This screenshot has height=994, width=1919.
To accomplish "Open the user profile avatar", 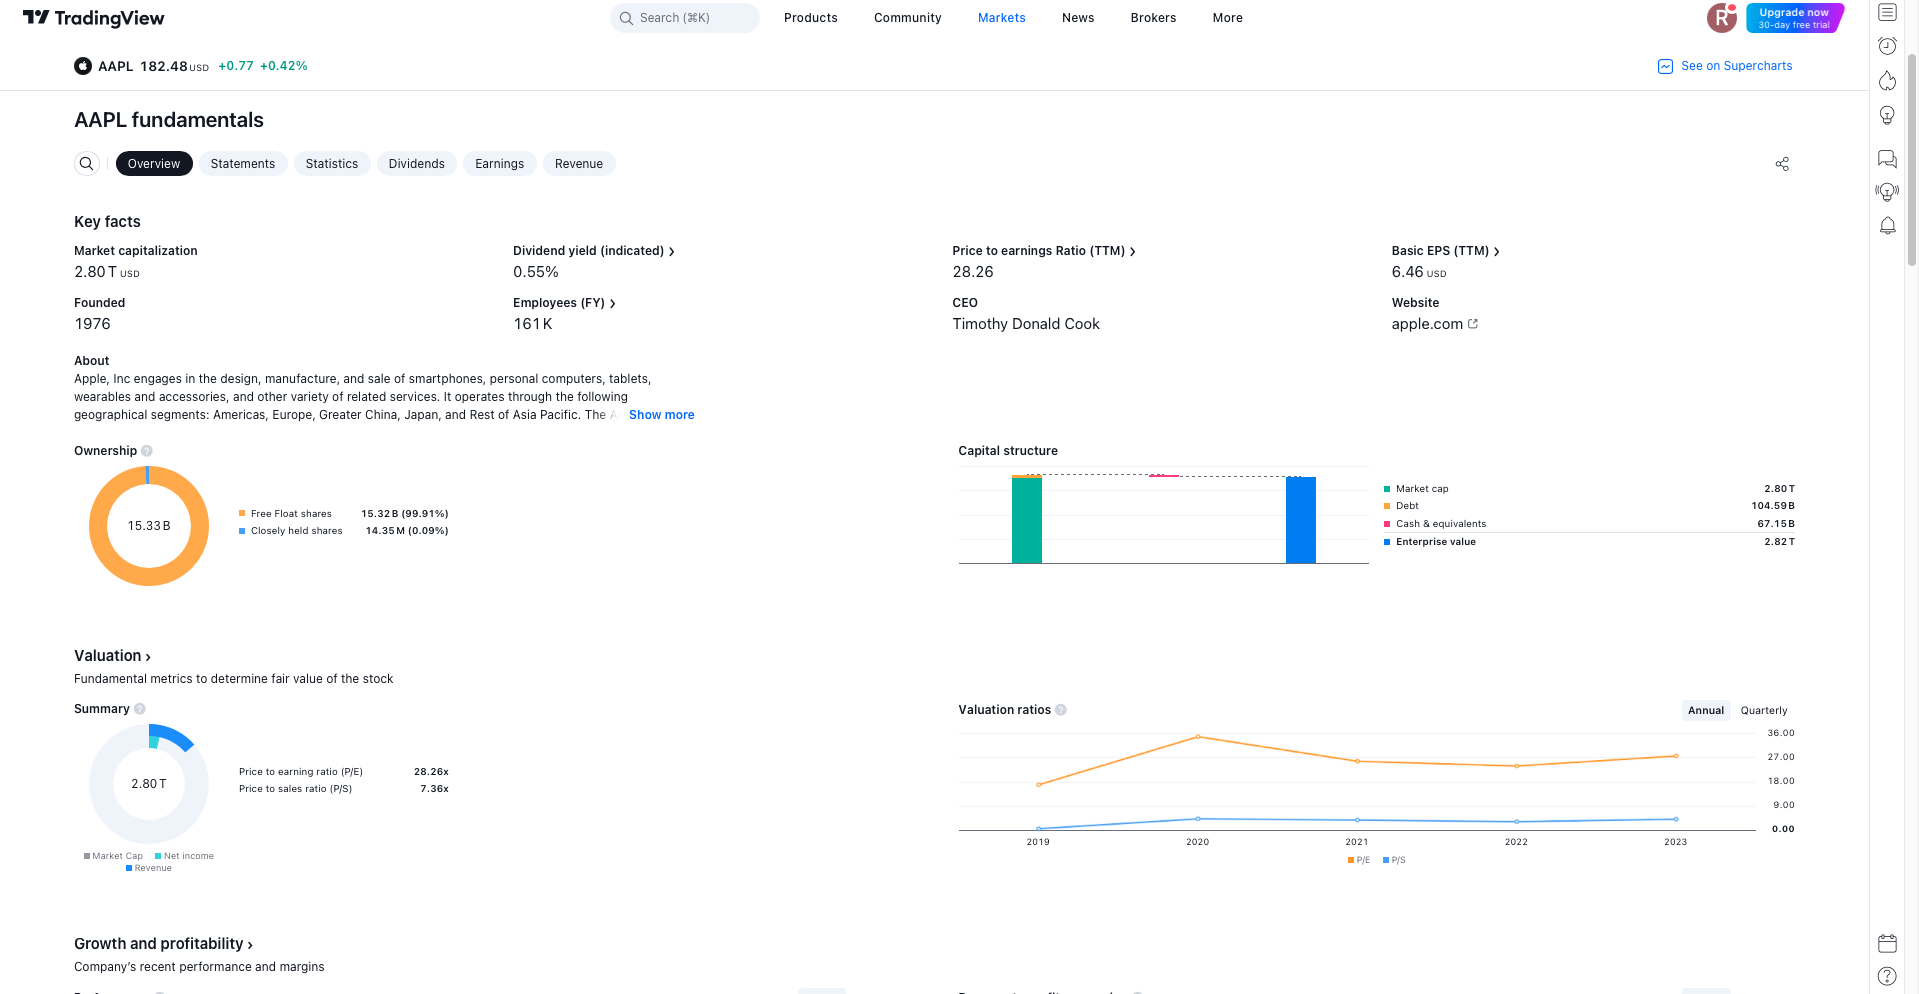I will click(1722, 18).
